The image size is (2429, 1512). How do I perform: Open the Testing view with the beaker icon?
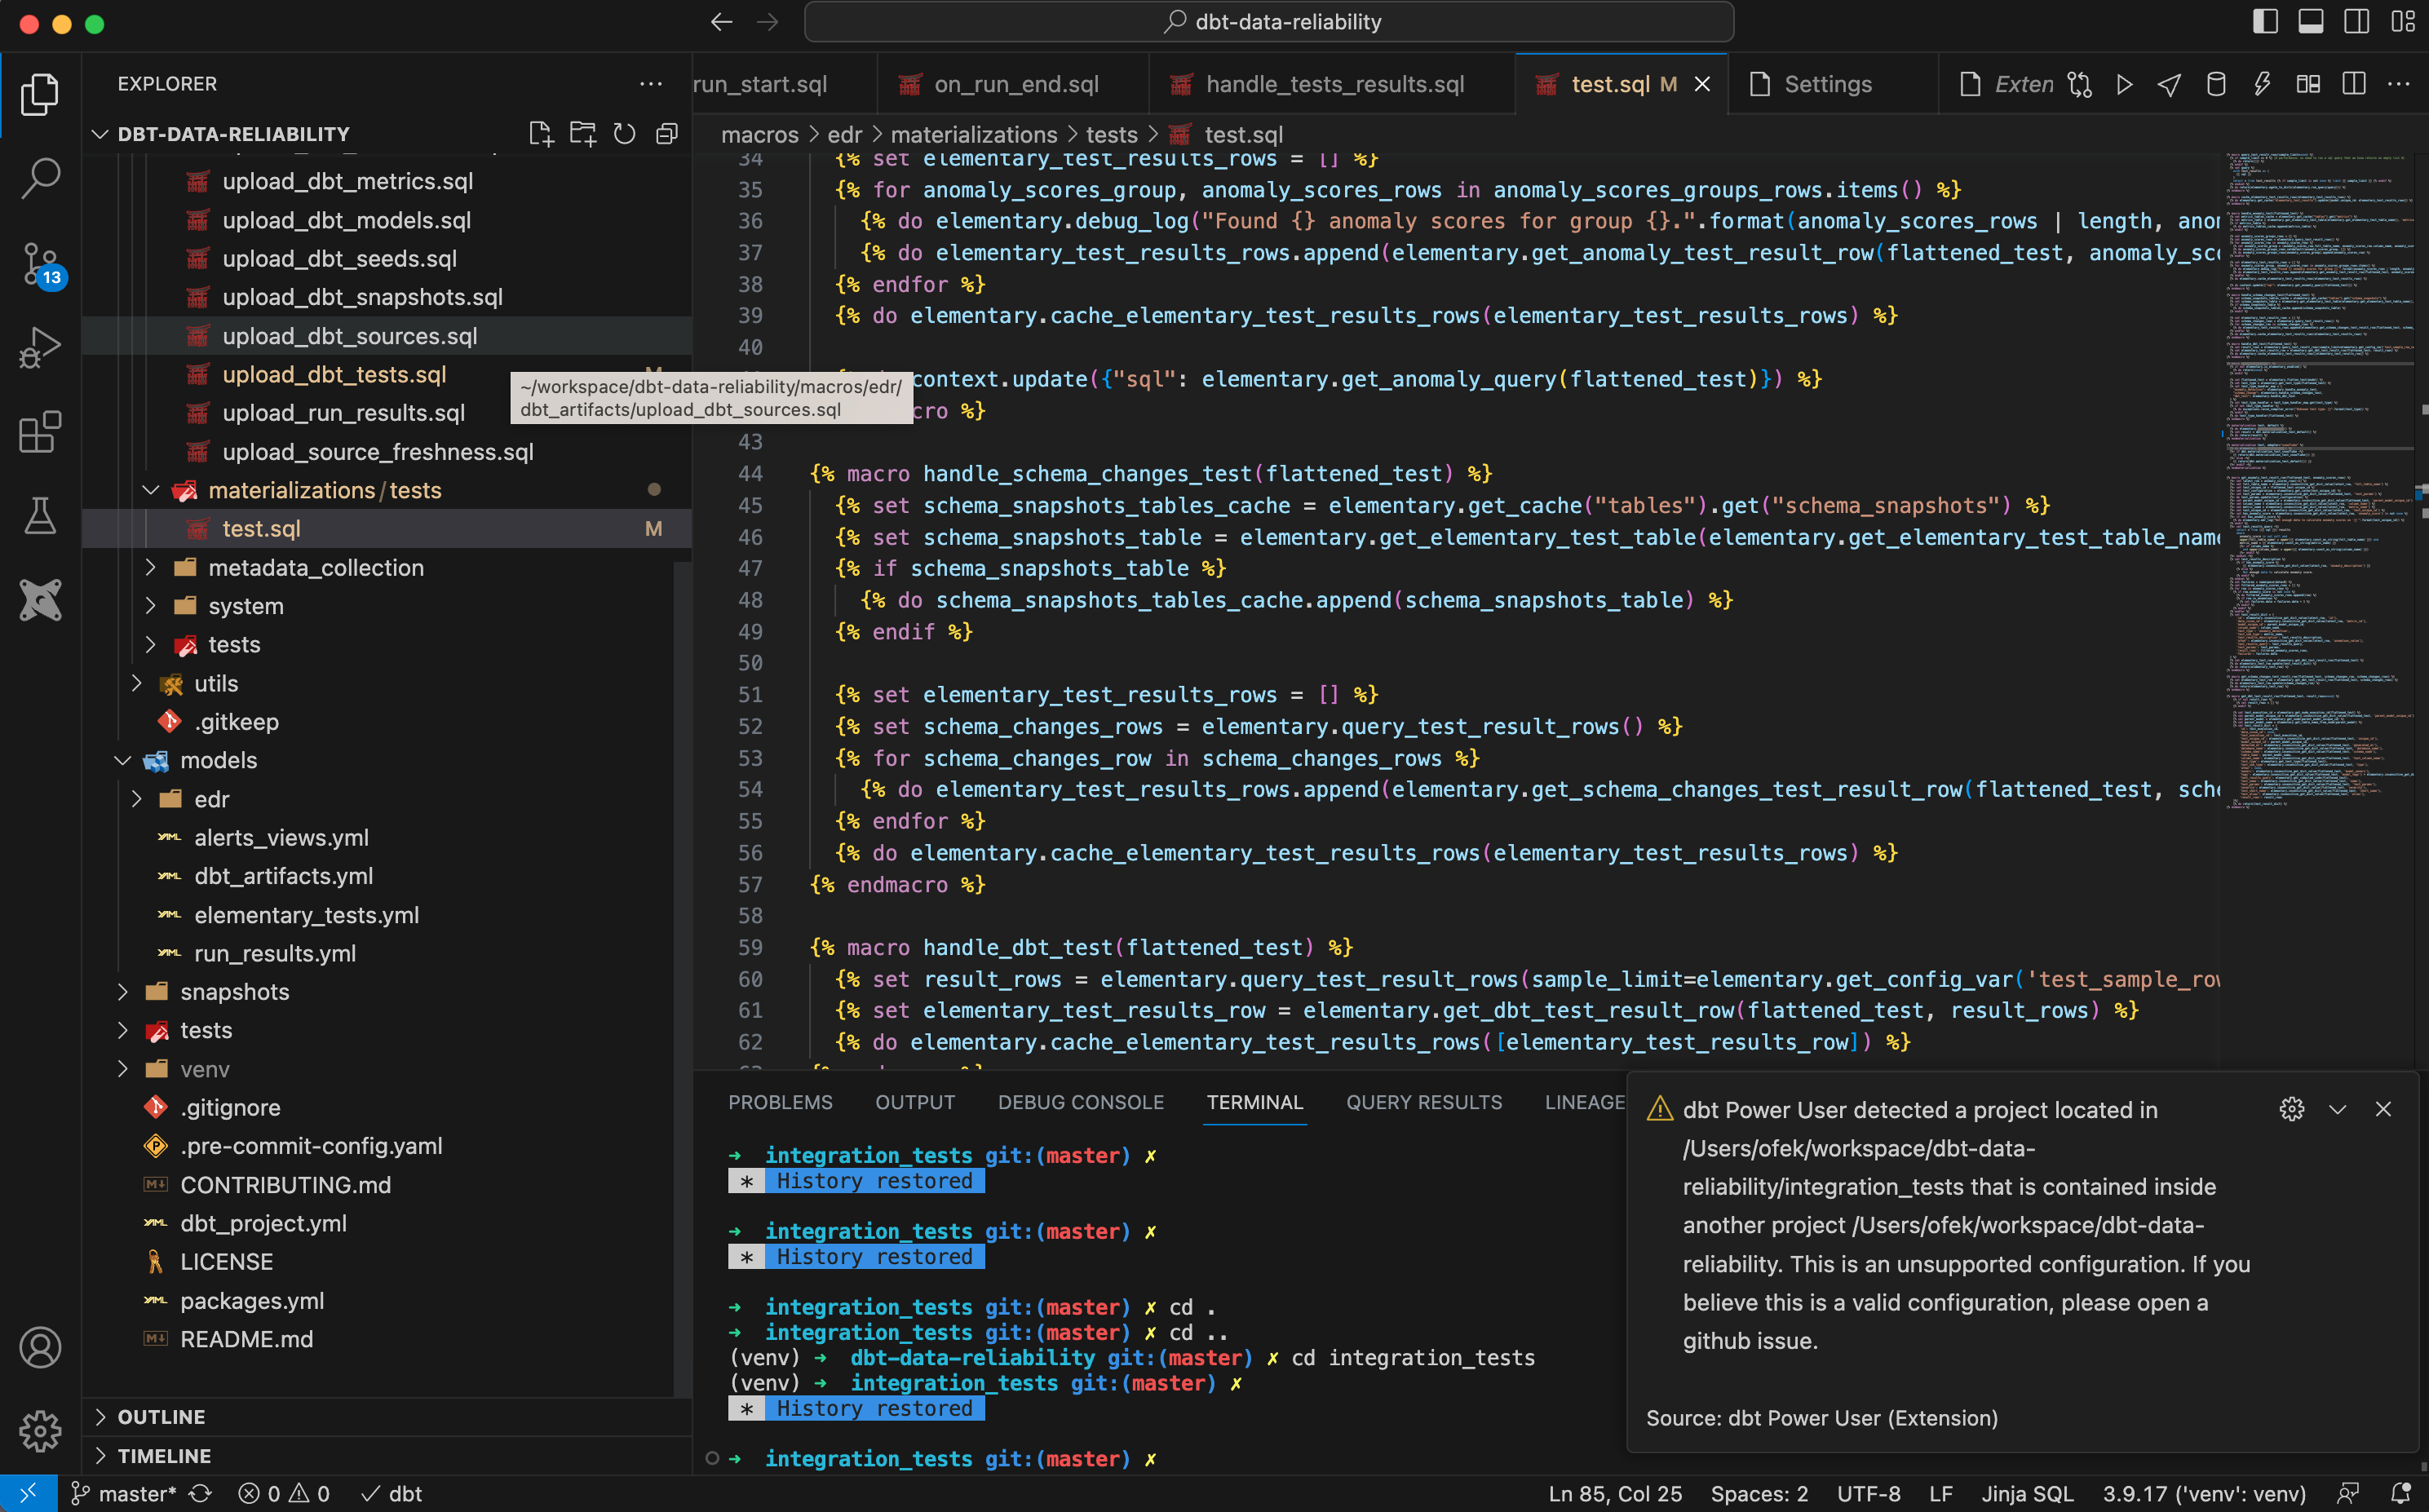coord(40,516)
